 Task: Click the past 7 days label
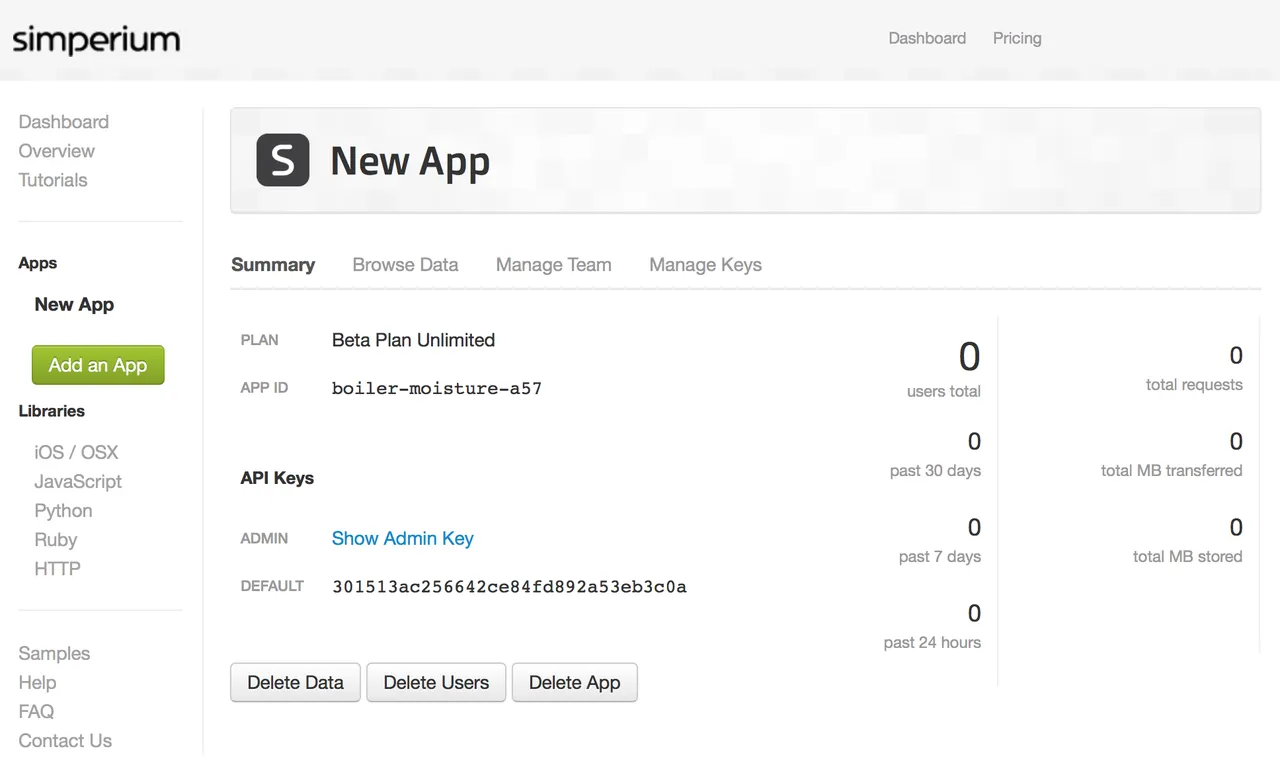coord(939,556)
